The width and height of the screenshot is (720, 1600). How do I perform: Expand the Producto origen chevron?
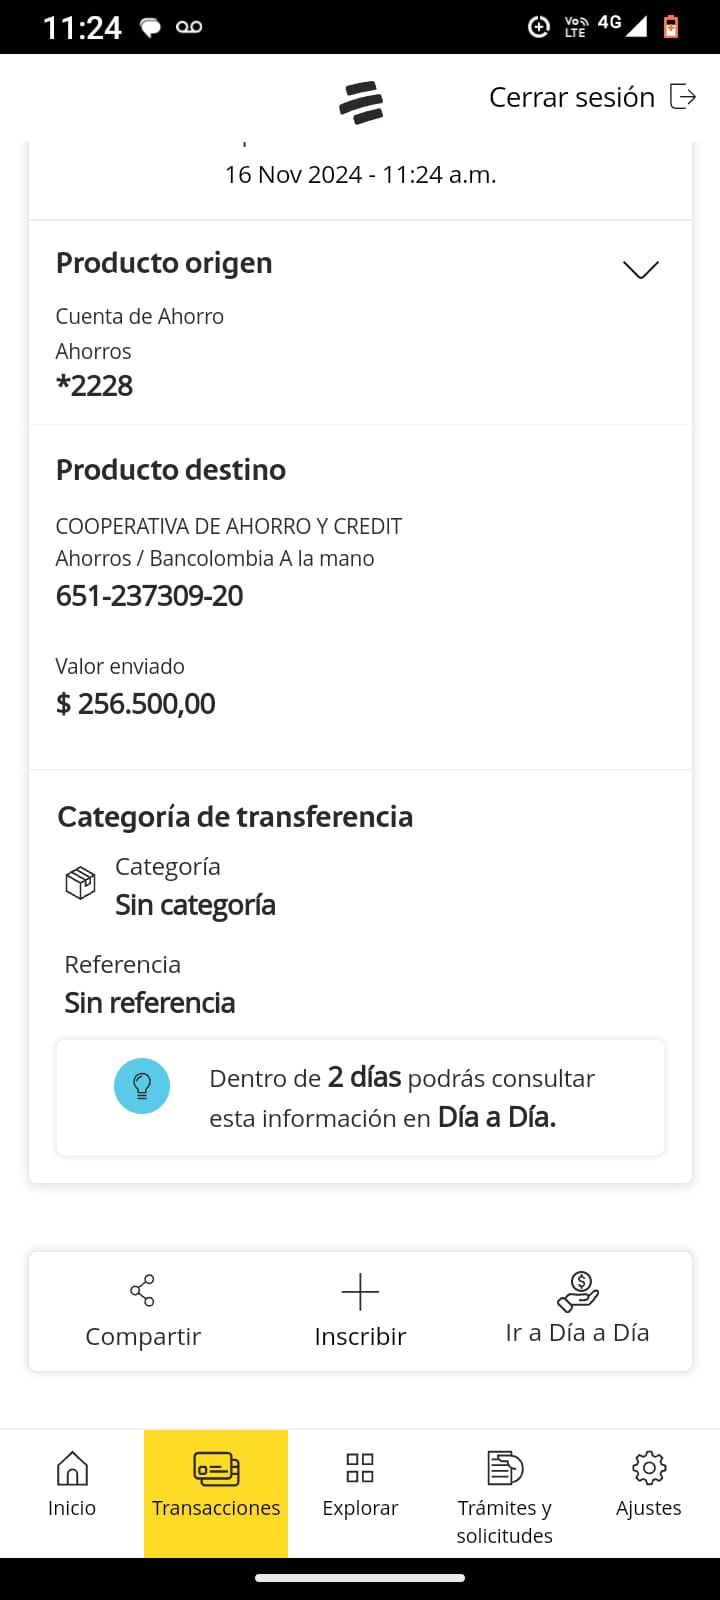[640, 270]
